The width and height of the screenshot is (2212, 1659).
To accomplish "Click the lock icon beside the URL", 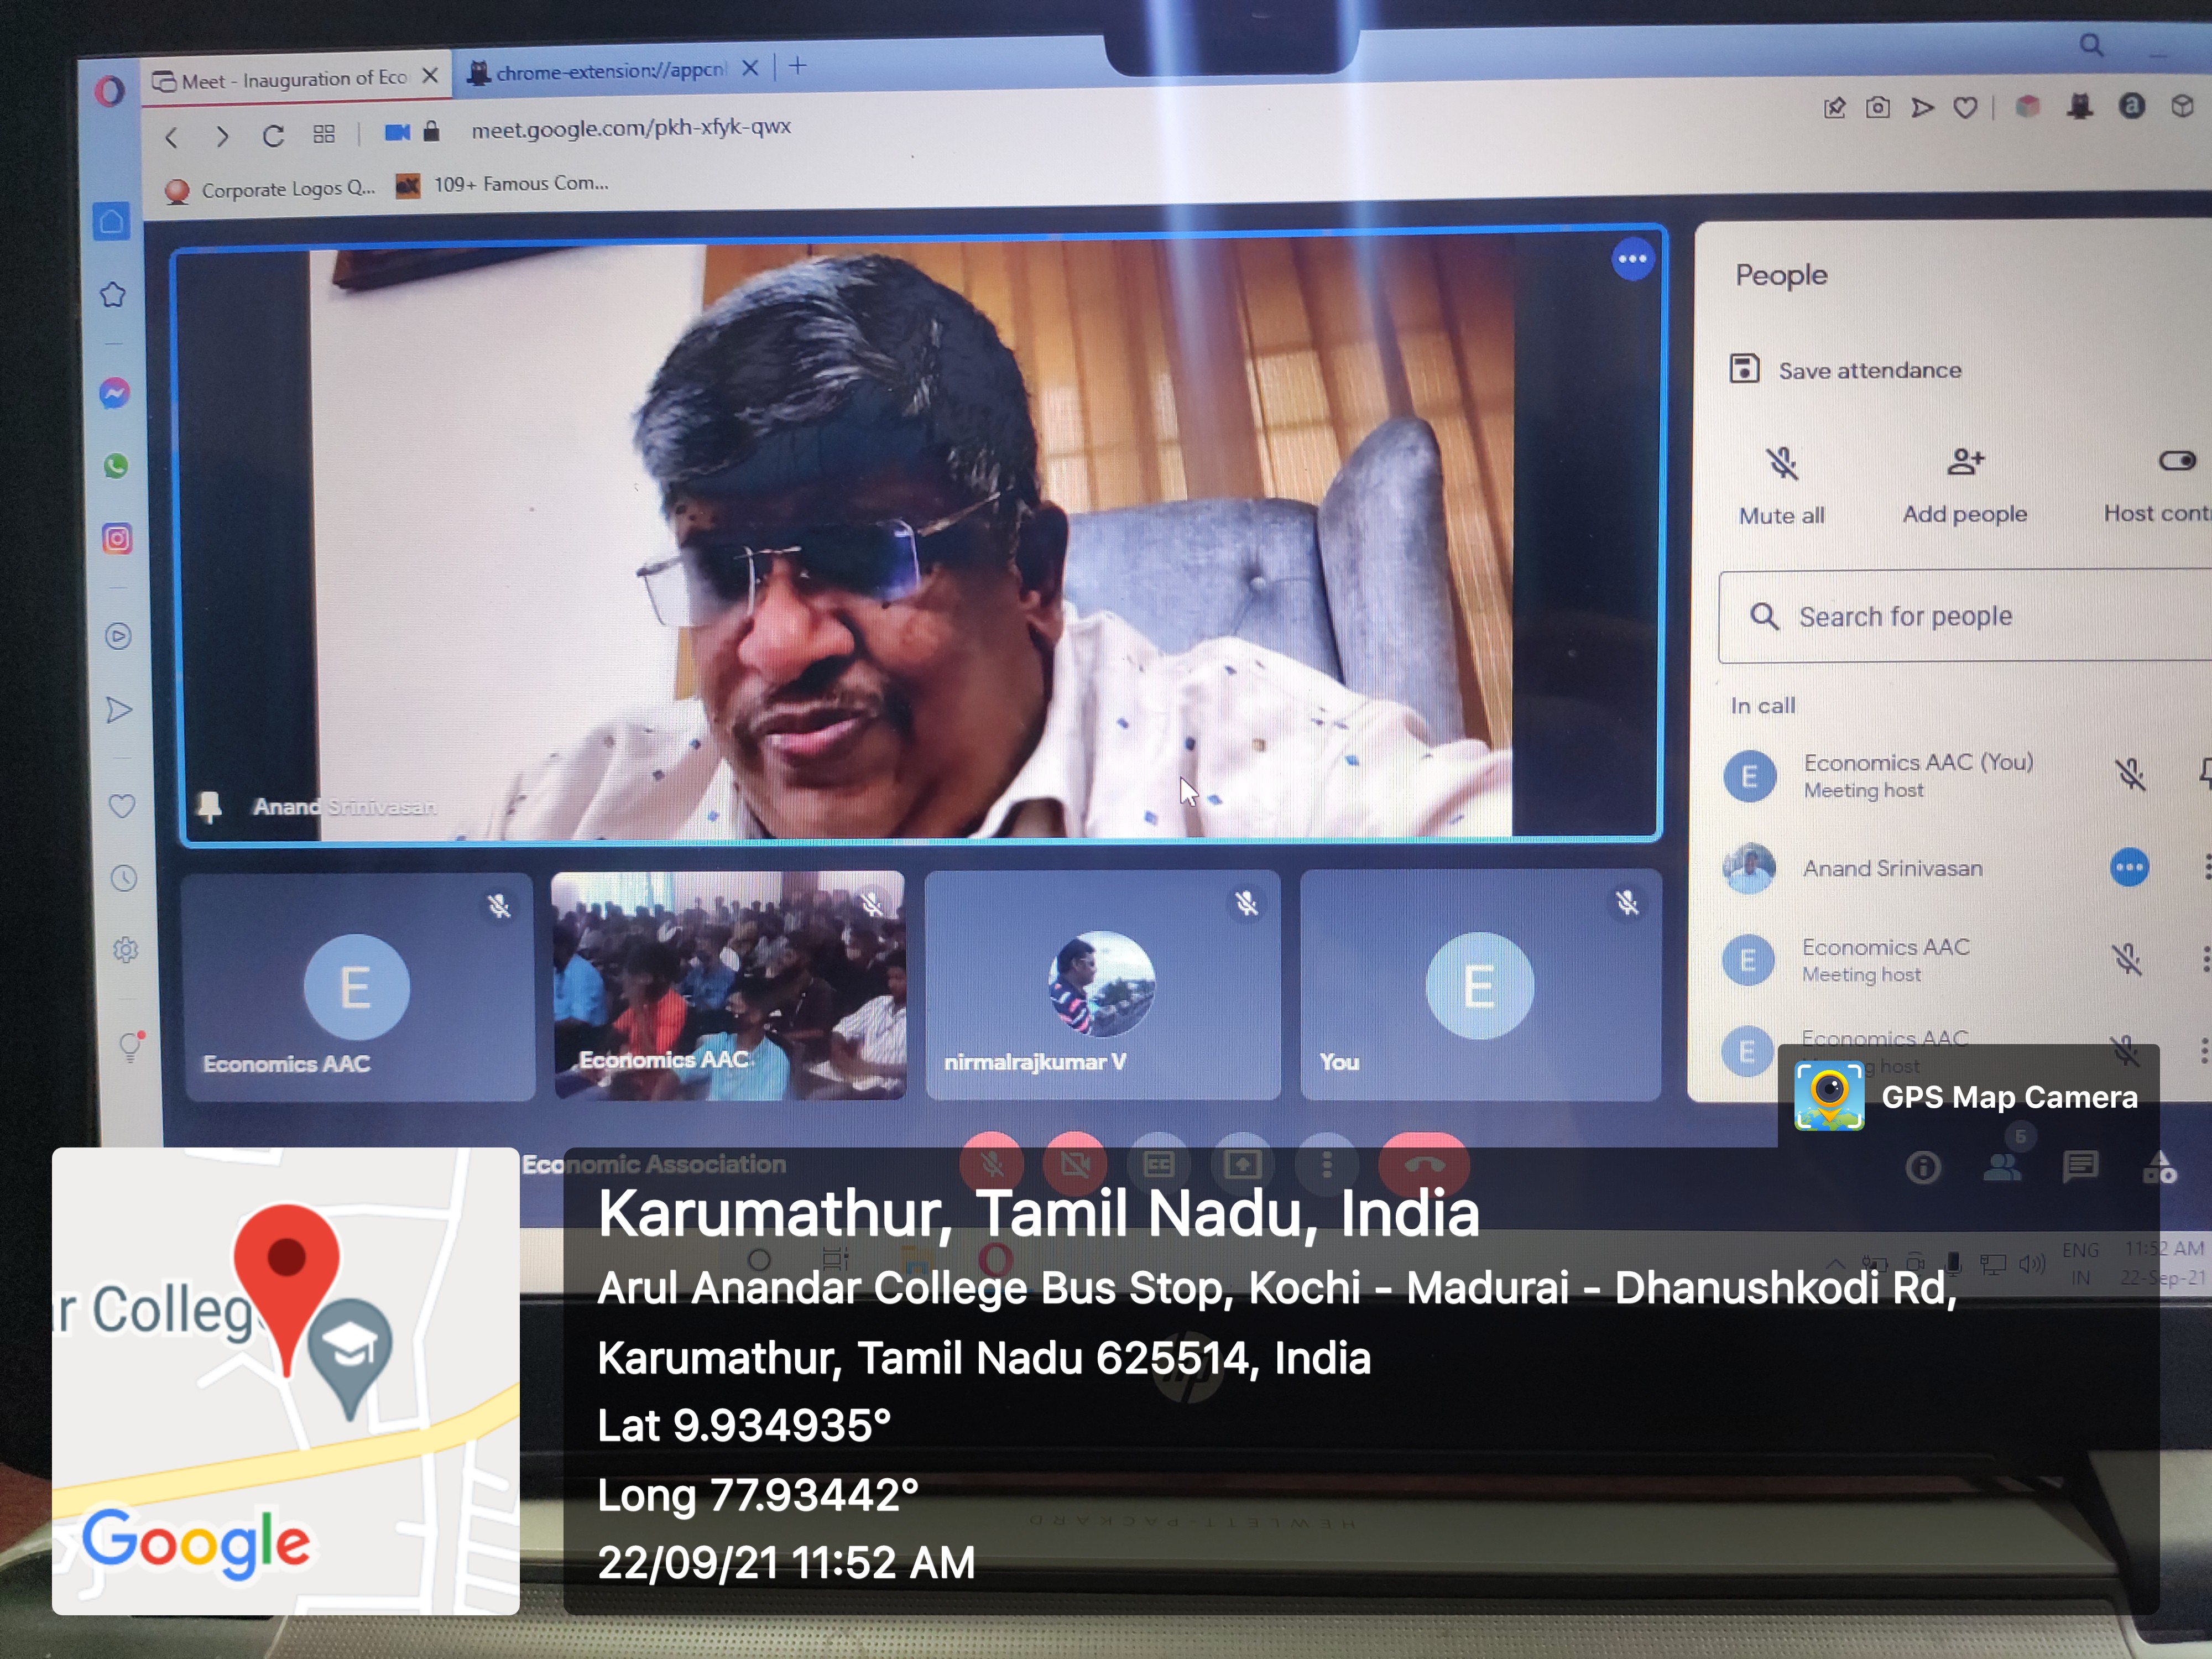I will pos(431,131).
